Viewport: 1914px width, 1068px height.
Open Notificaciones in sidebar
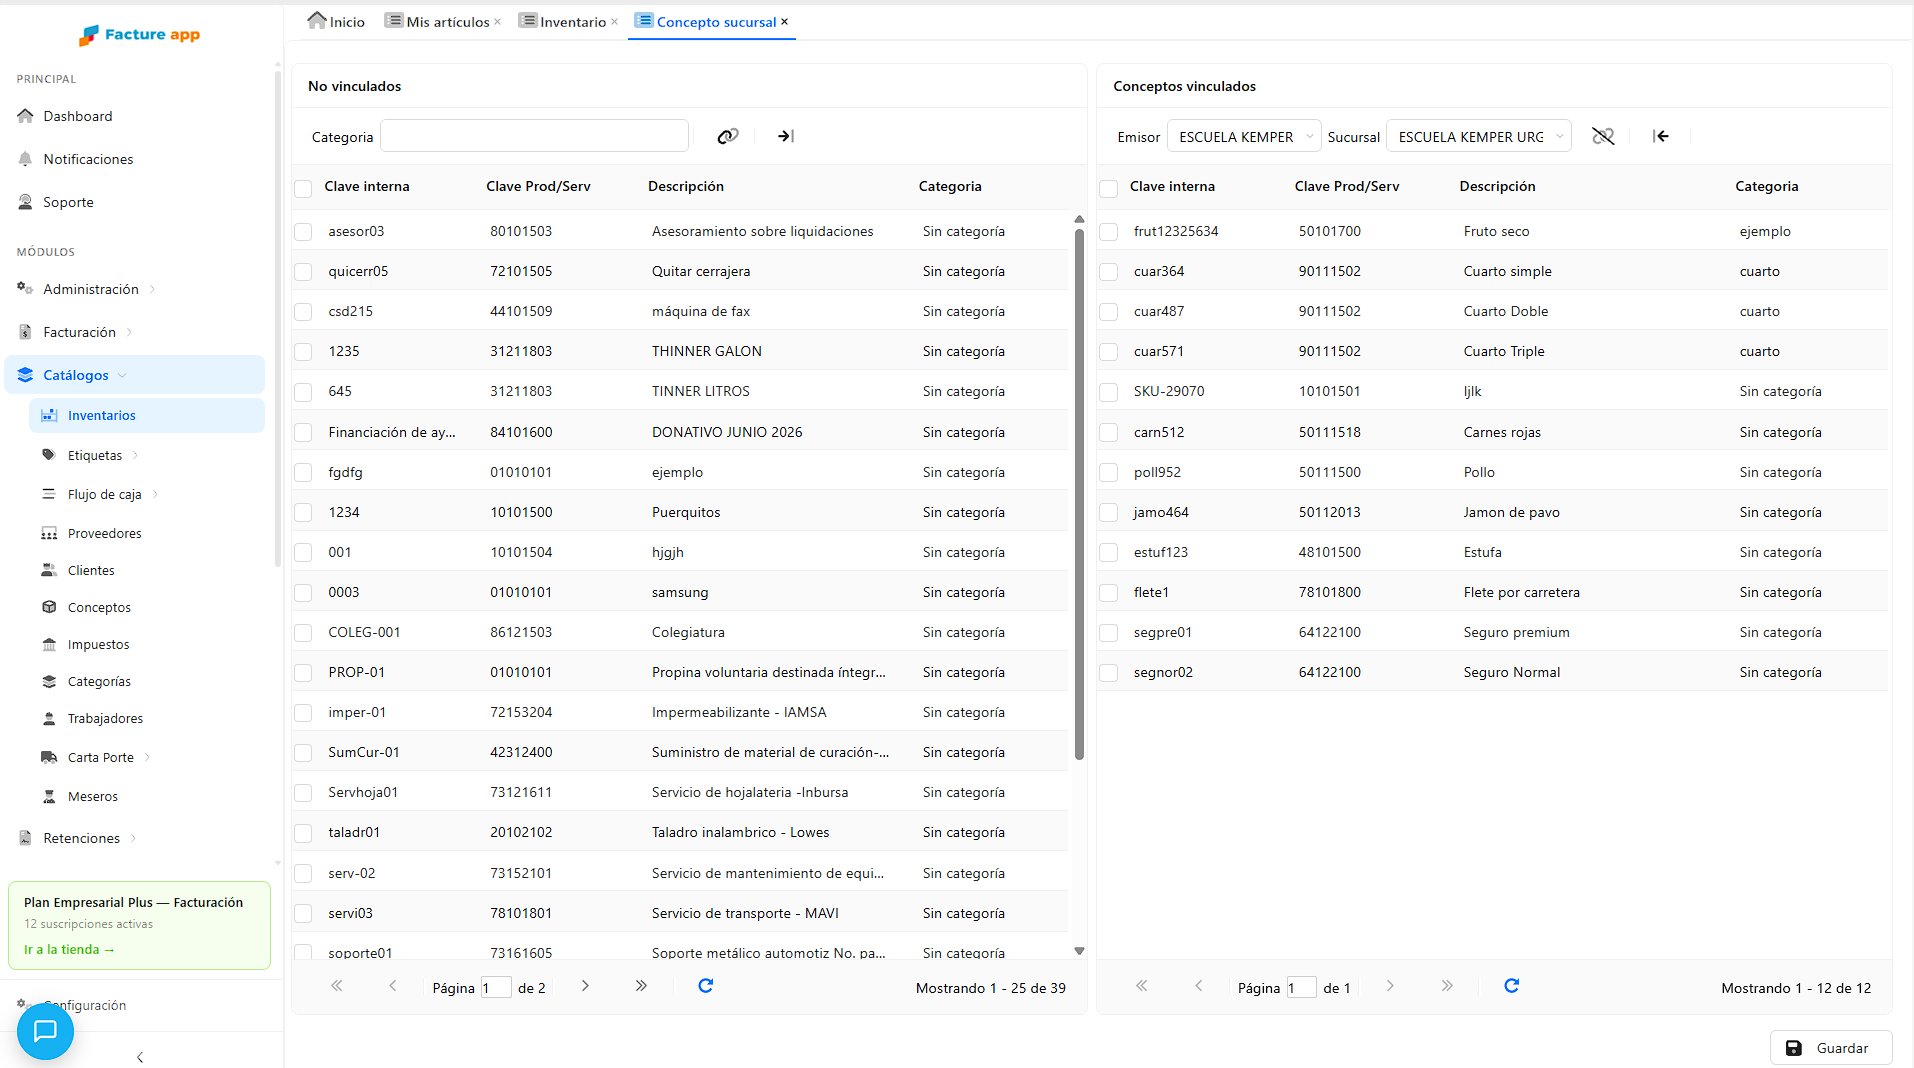88,159
